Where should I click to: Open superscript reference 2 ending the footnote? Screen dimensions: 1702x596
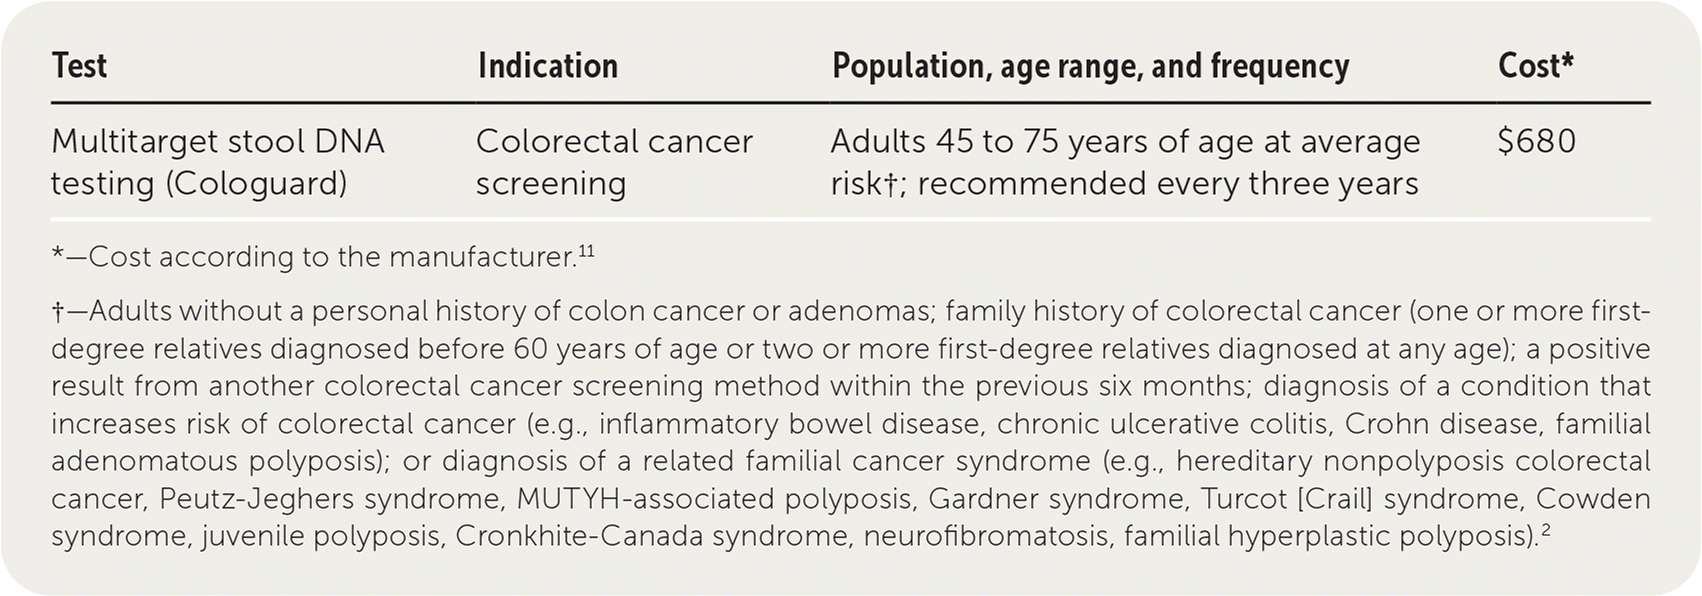[x=1545, y=530]
